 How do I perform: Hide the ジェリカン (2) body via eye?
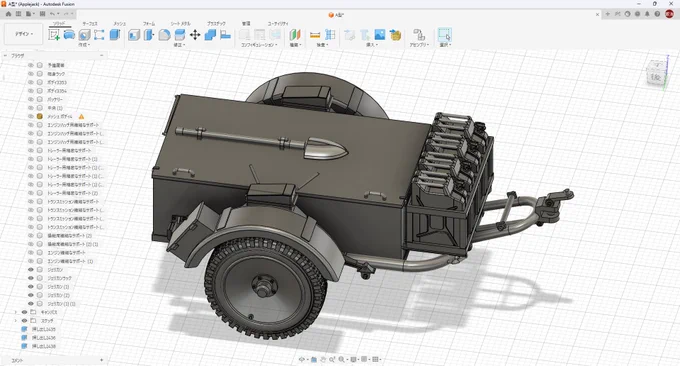click(x=31, y=295)
